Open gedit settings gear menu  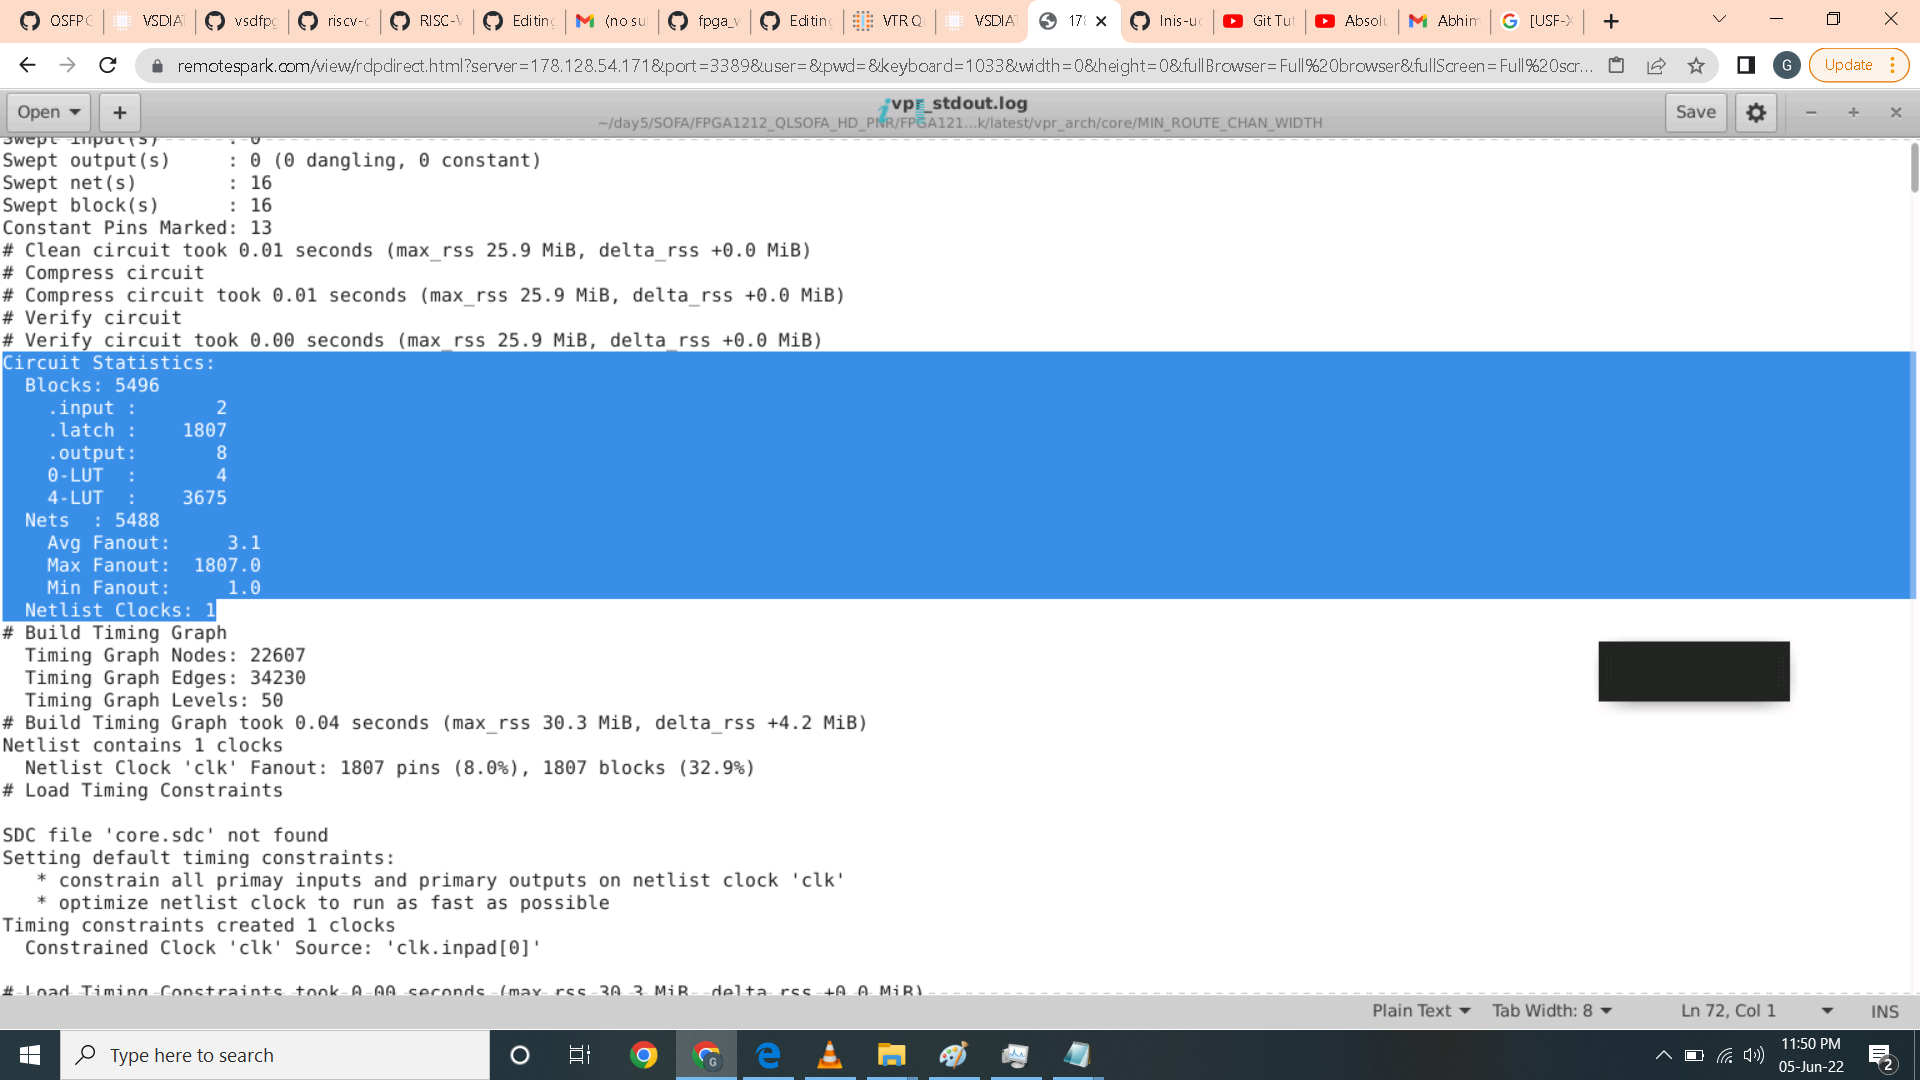coord(1756,112)
